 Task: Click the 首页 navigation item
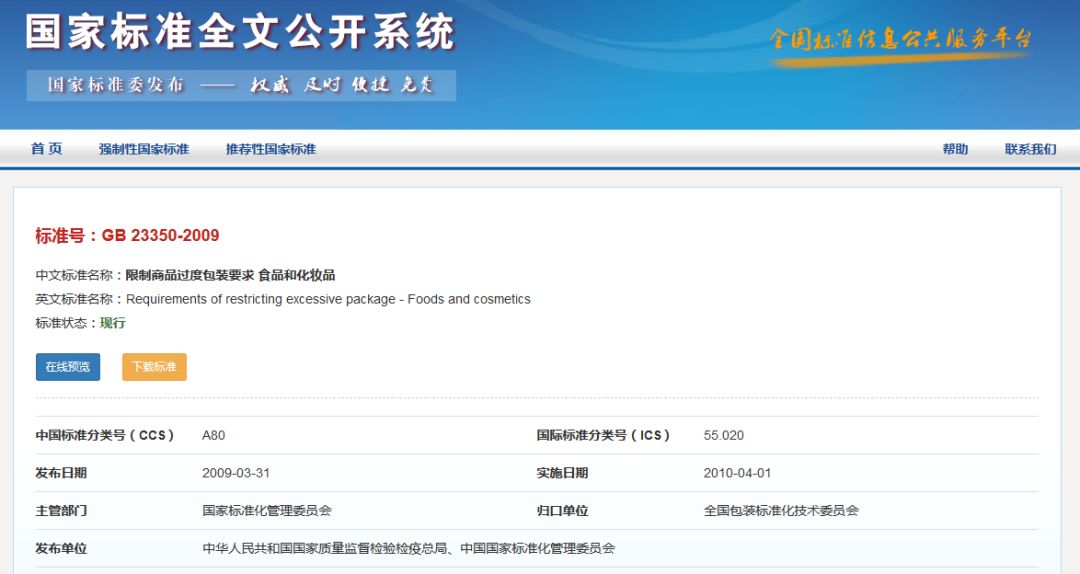46,149
